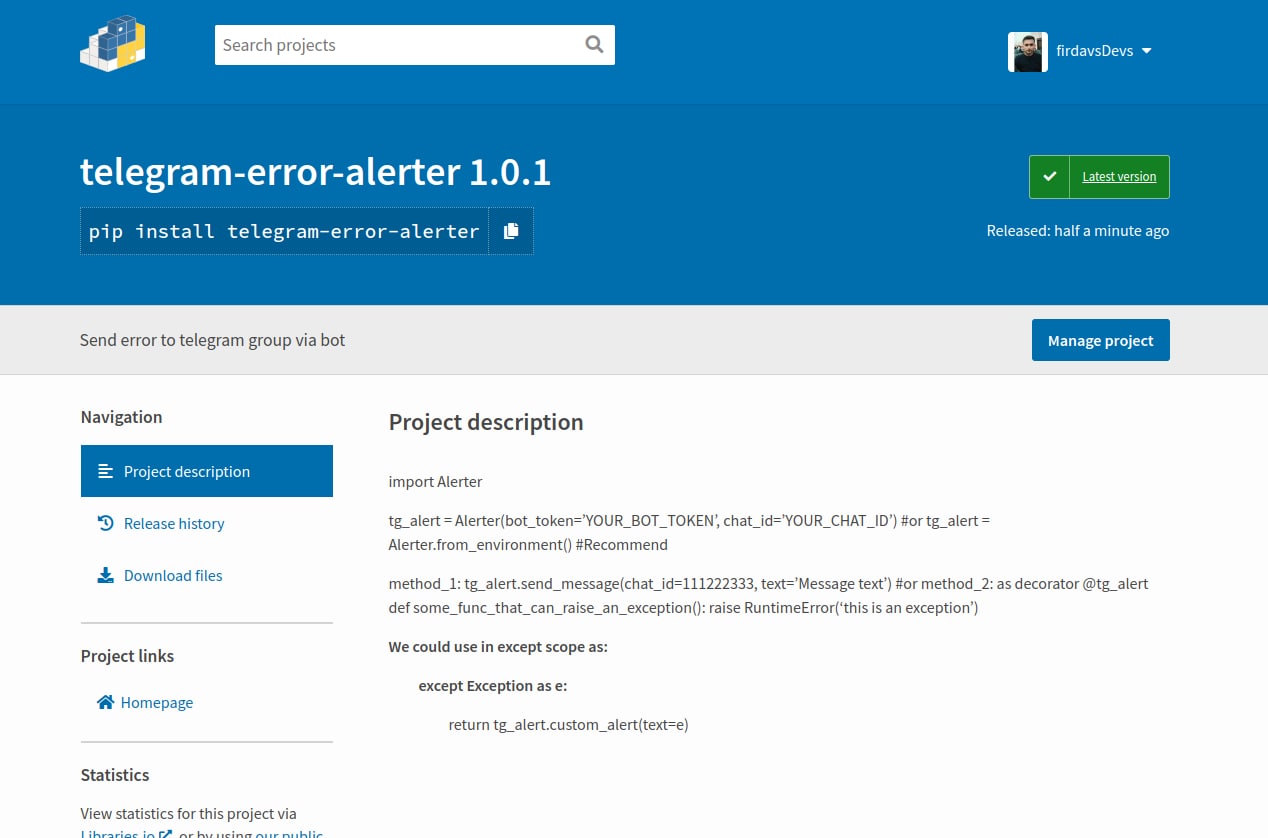Click the 'Project description' heading
Image resolution: width=1268 pixels, height=838 pixels.
486,422
